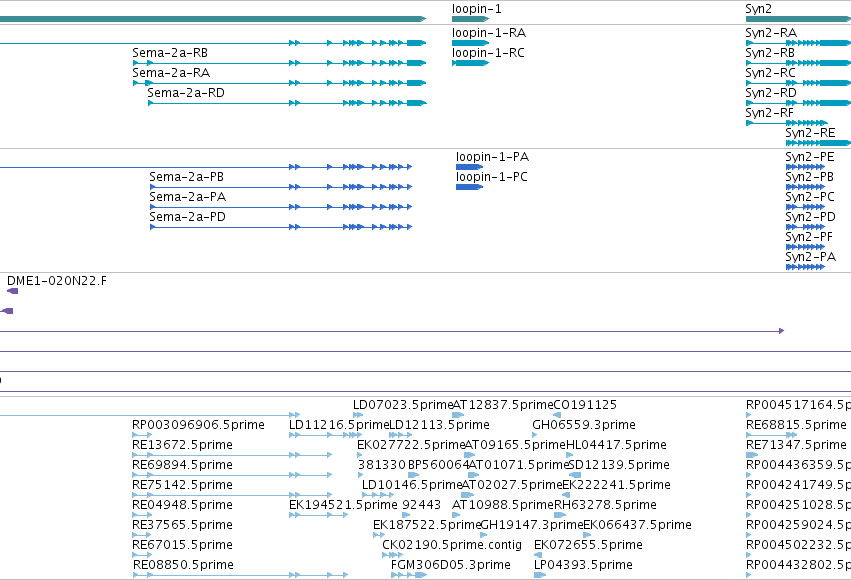Click the EK194521.5prime EST label
The width and height of the screenshot is (851, 580).
click(344, 506)
